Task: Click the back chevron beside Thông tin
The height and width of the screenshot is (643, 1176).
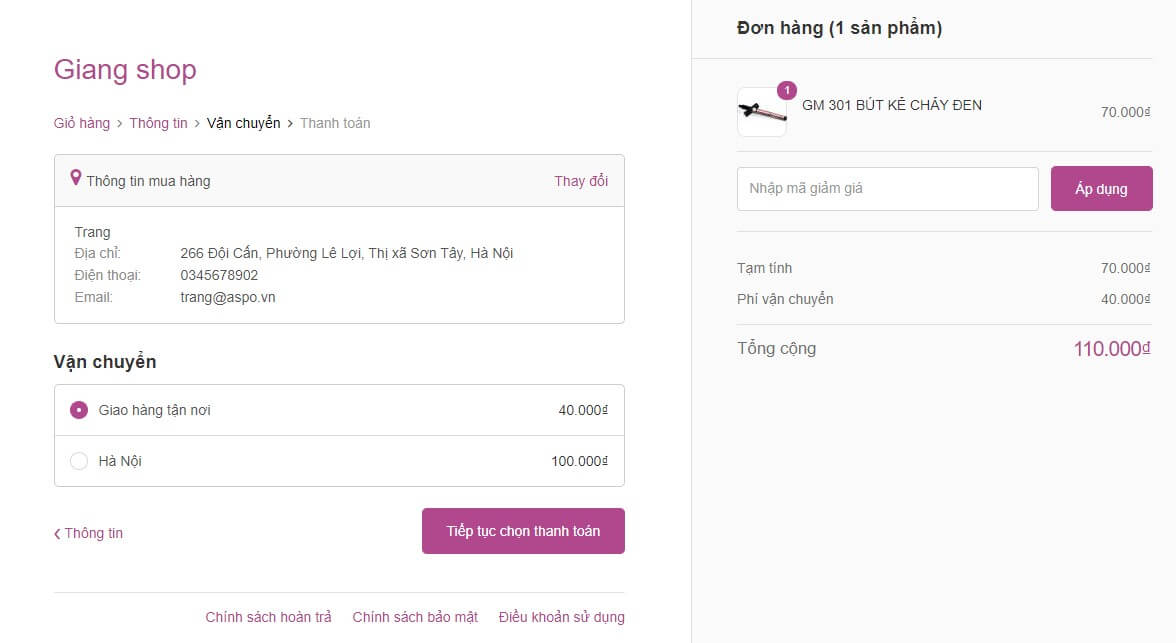Action: pos(57,534)
